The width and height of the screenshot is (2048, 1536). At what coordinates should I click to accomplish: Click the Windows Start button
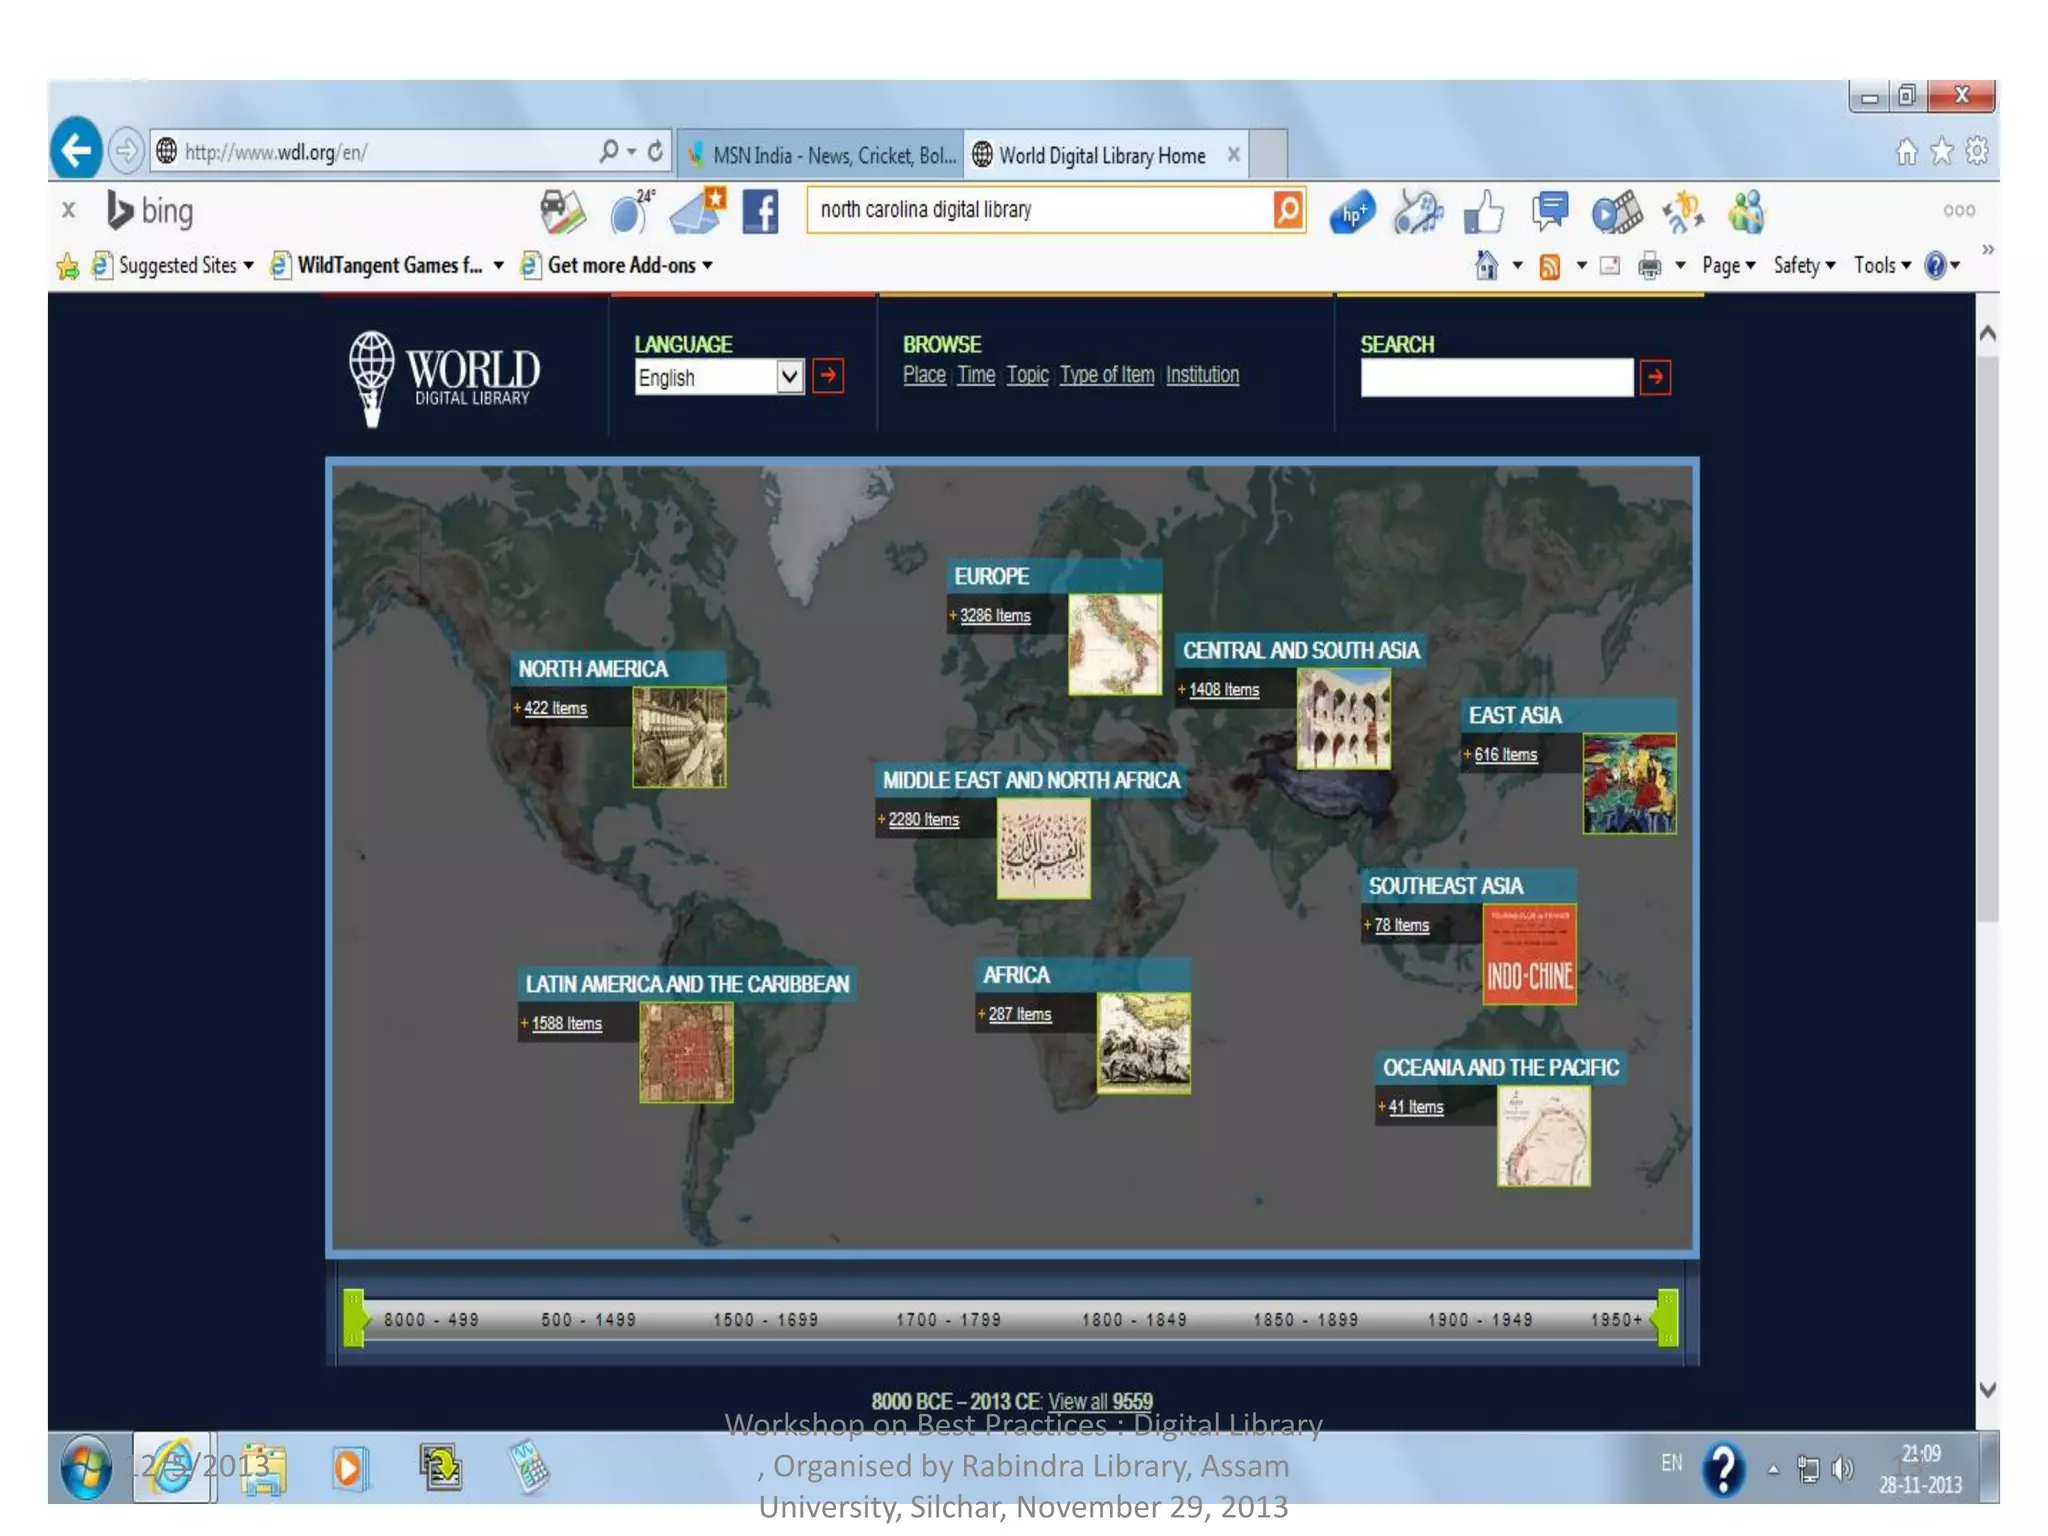click(86, 1467)
